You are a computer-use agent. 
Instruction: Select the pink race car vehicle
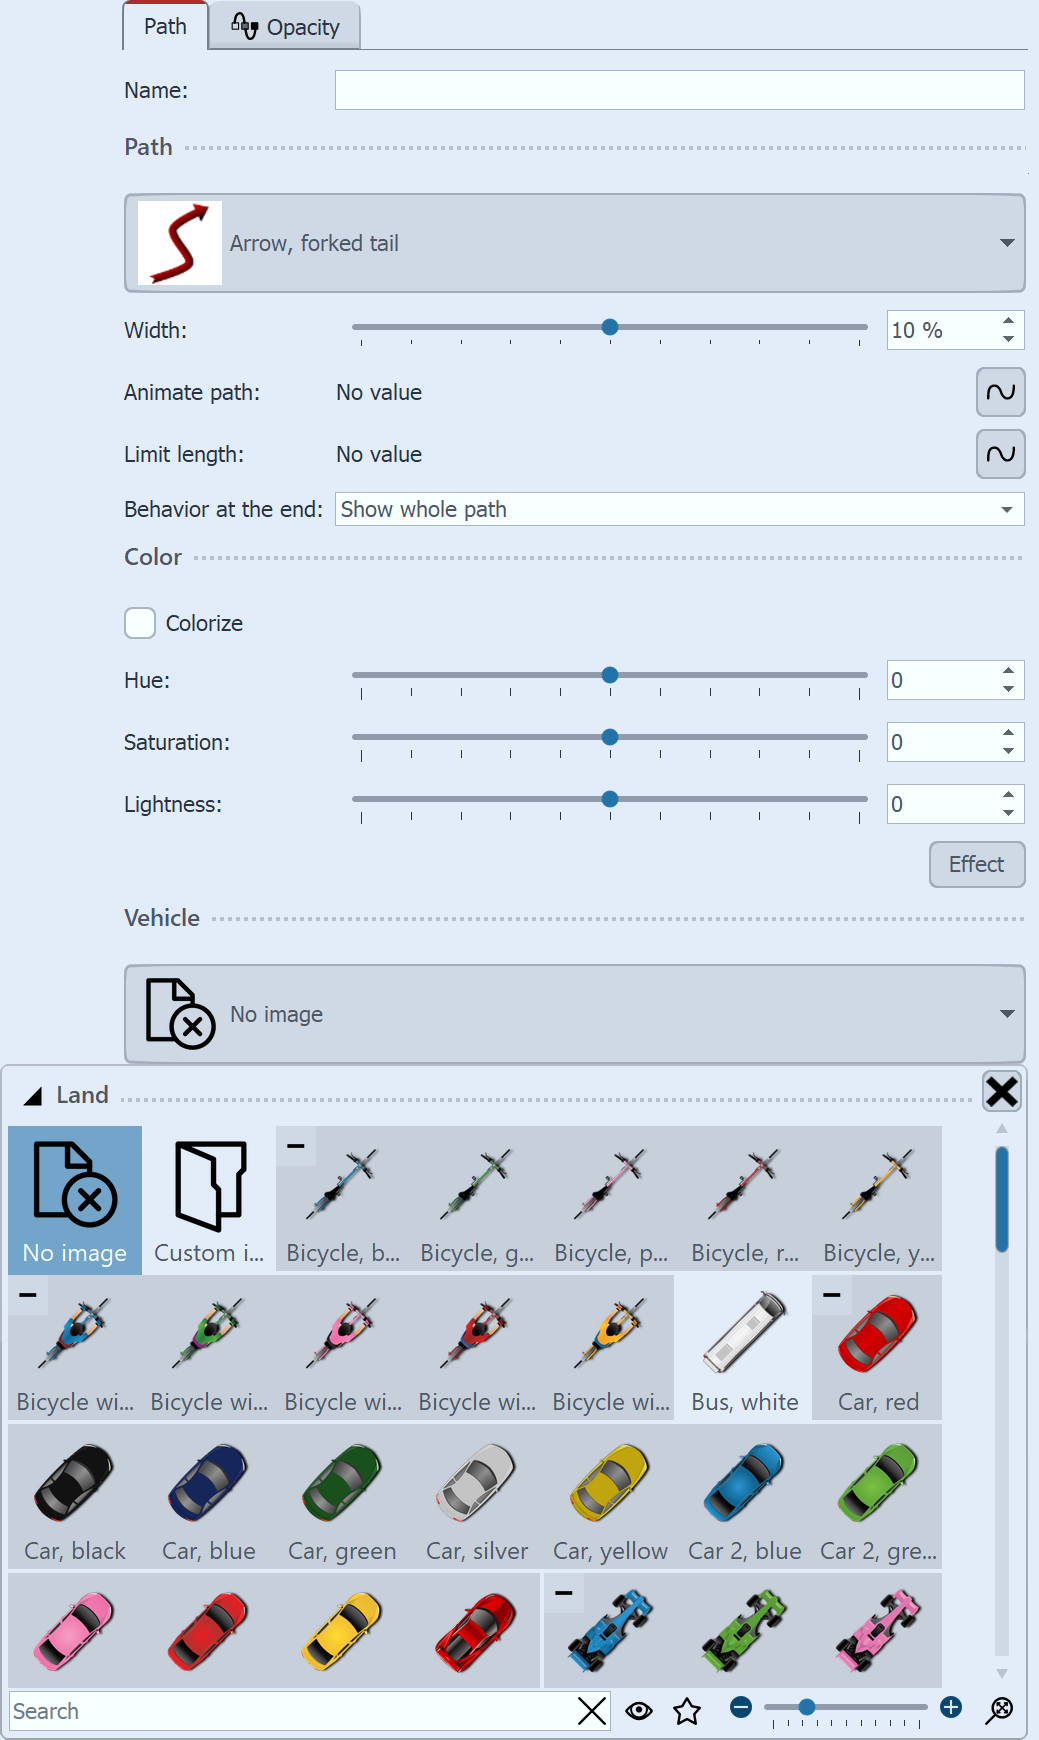[879, 1631]
